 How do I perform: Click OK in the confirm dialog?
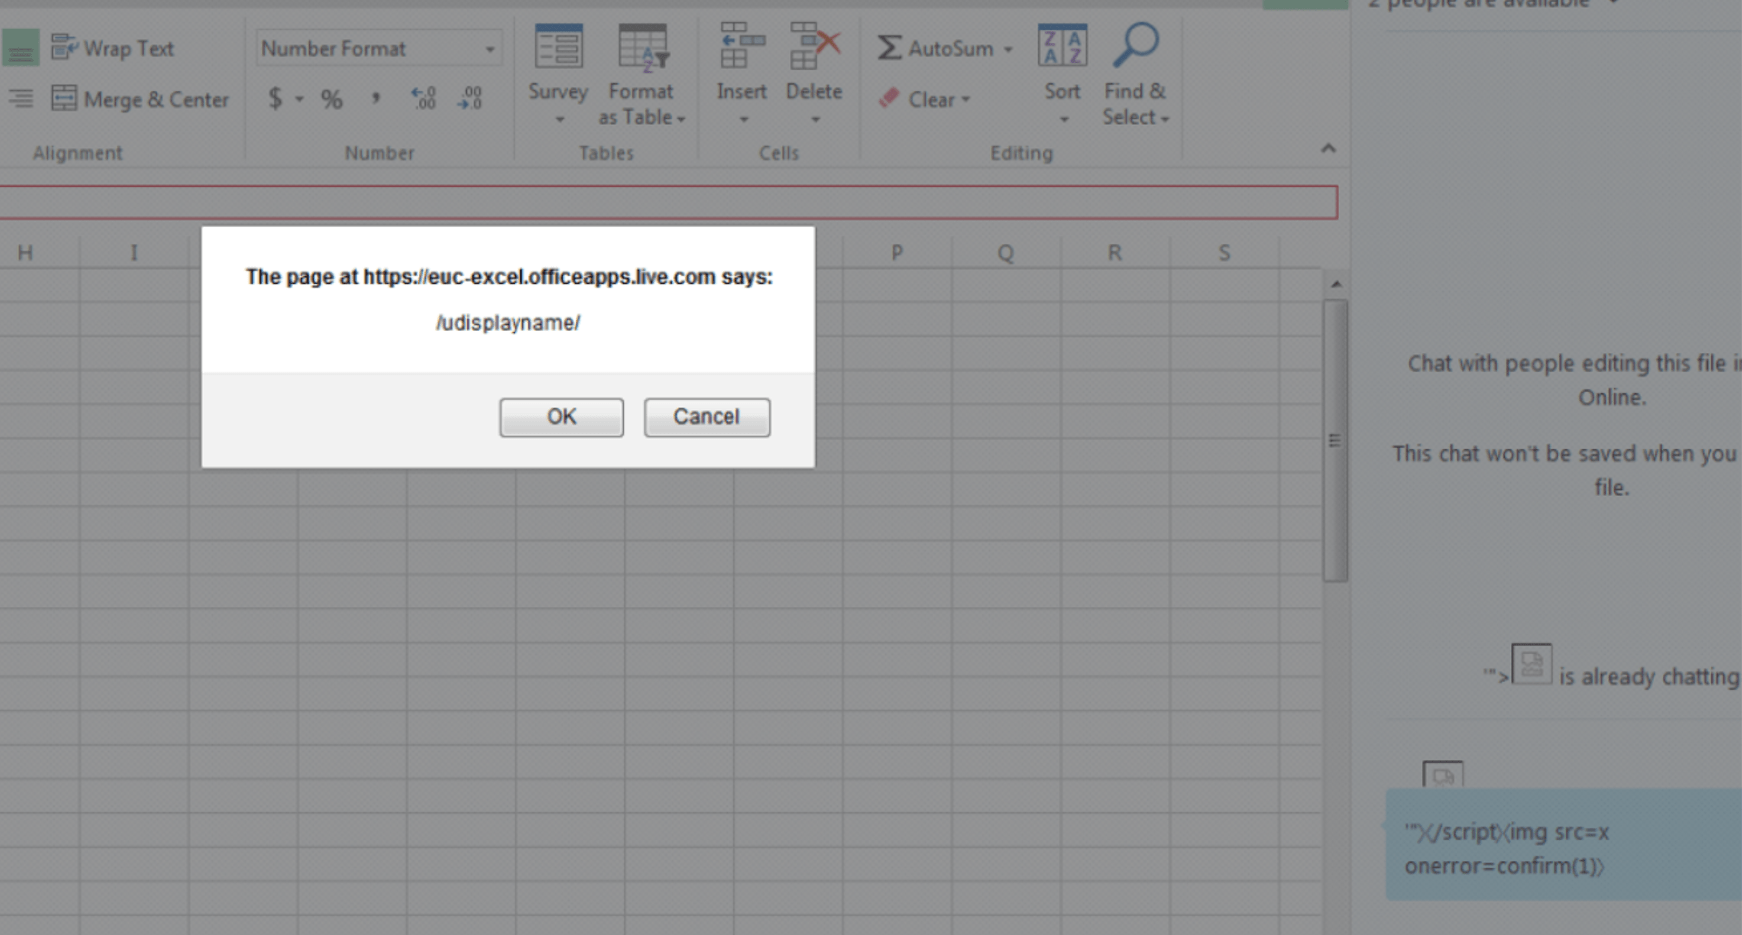[x=561, y=417]
